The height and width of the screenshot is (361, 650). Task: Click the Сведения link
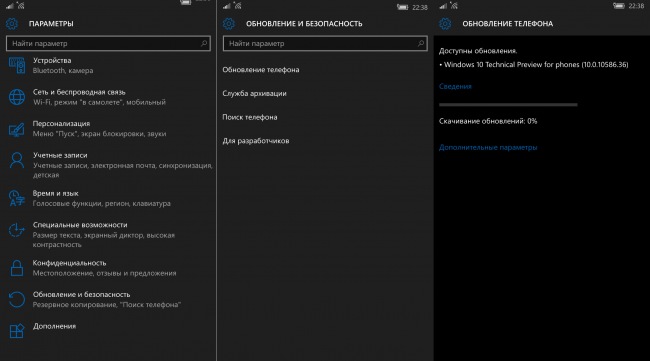[x=455, y=86]
